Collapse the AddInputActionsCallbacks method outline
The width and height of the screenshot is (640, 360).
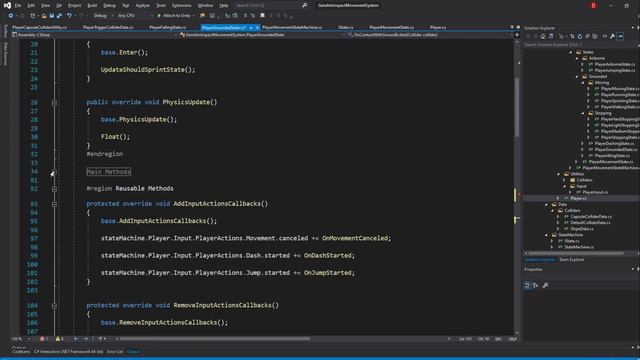[54, 204]
